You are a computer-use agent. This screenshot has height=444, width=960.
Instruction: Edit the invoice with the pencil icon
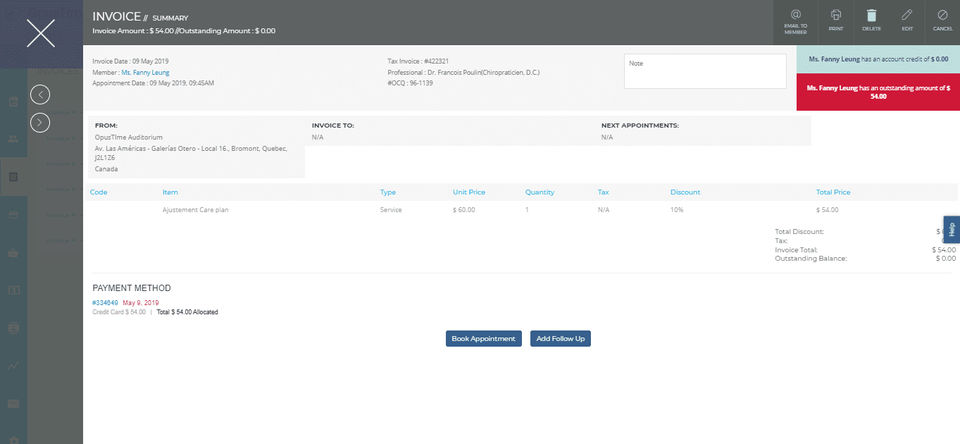tap(907, 21)
